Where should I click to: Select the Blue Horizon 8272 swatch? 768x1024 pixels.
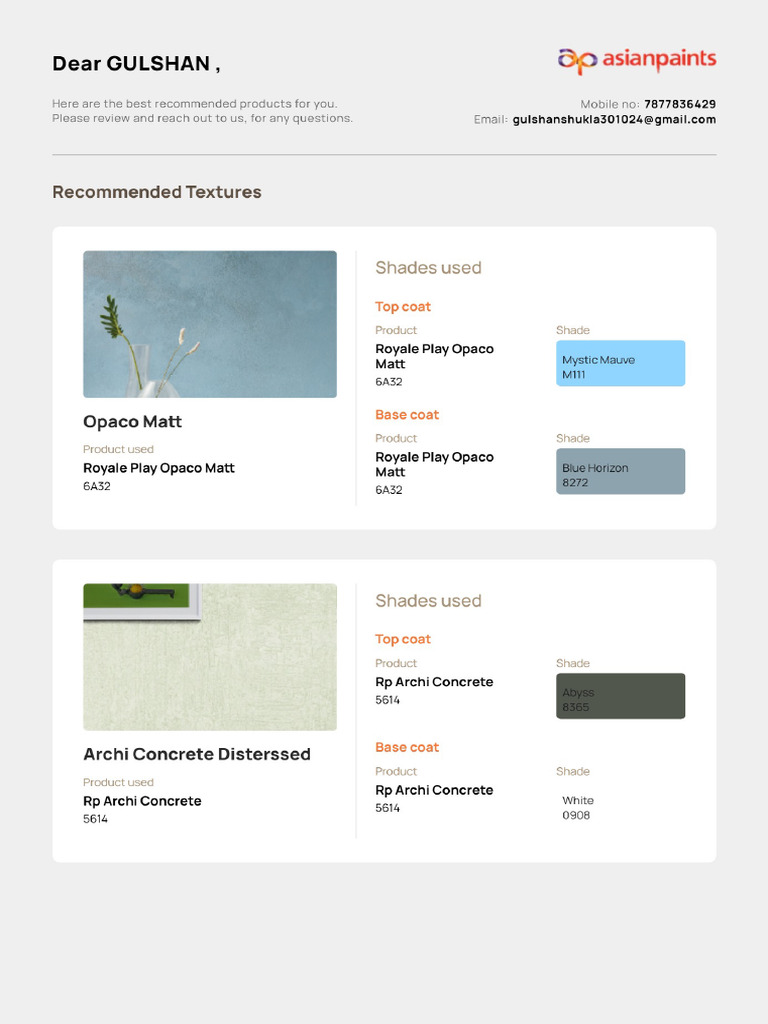pos(620,471)
